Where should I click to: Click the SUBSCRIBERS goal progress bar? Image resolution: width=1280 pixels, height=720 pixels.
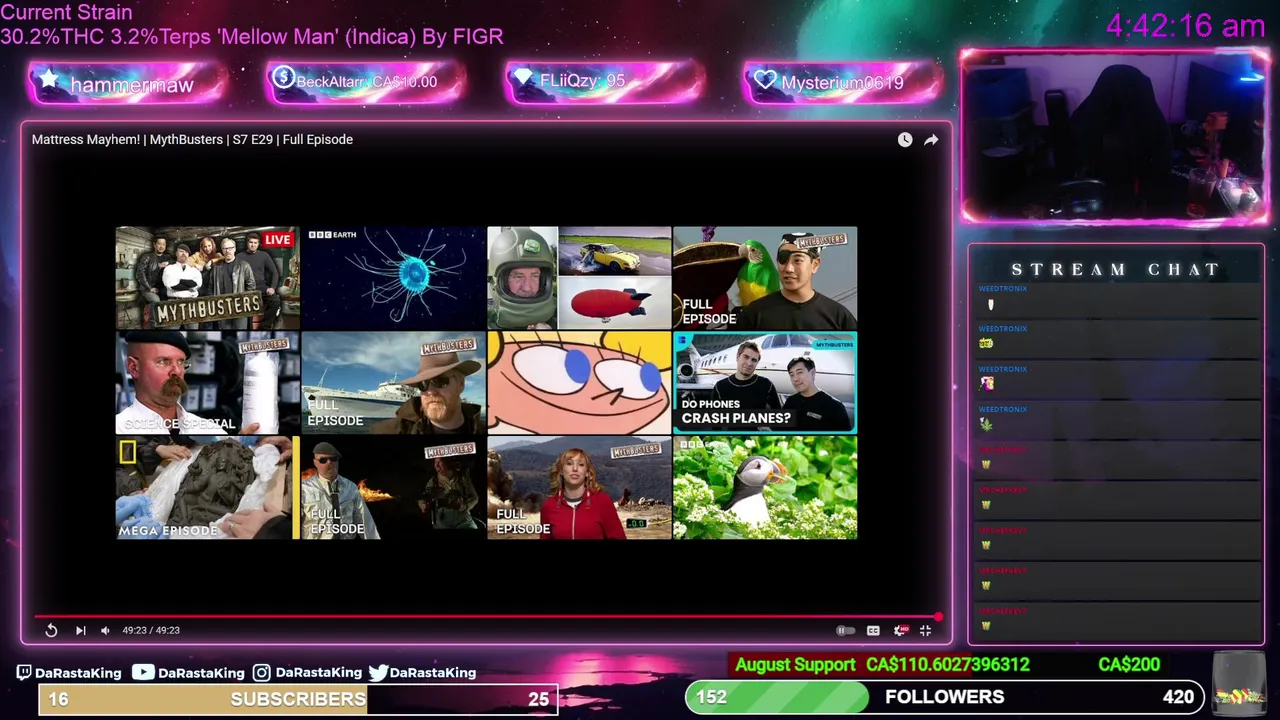pyautogui.click(x=298, y=699)
